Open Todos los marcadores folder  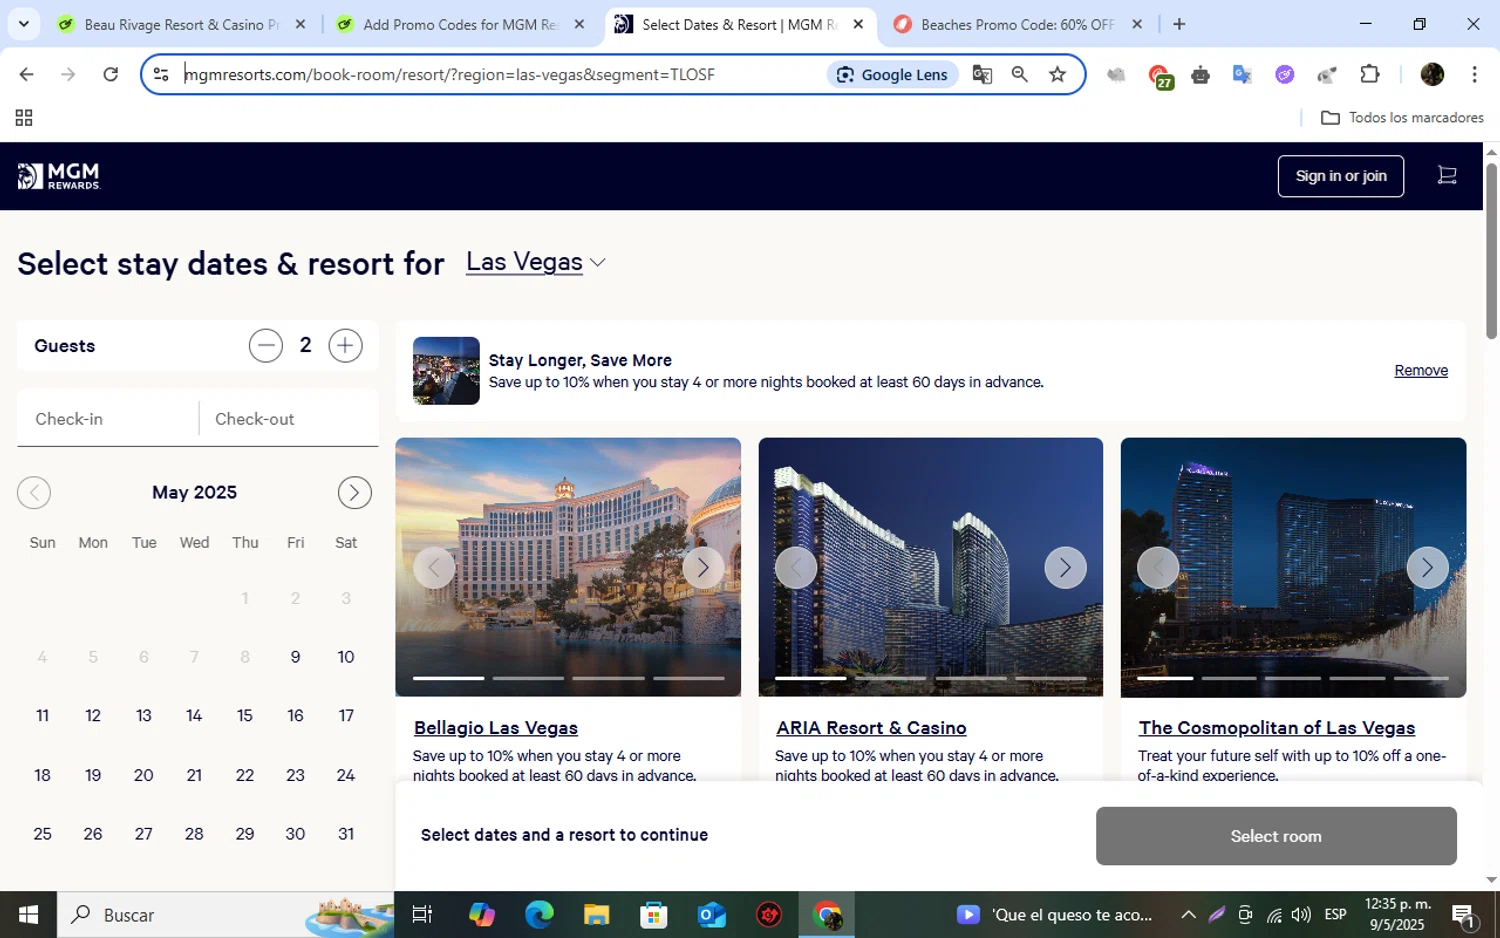[x=1403, y=118]
